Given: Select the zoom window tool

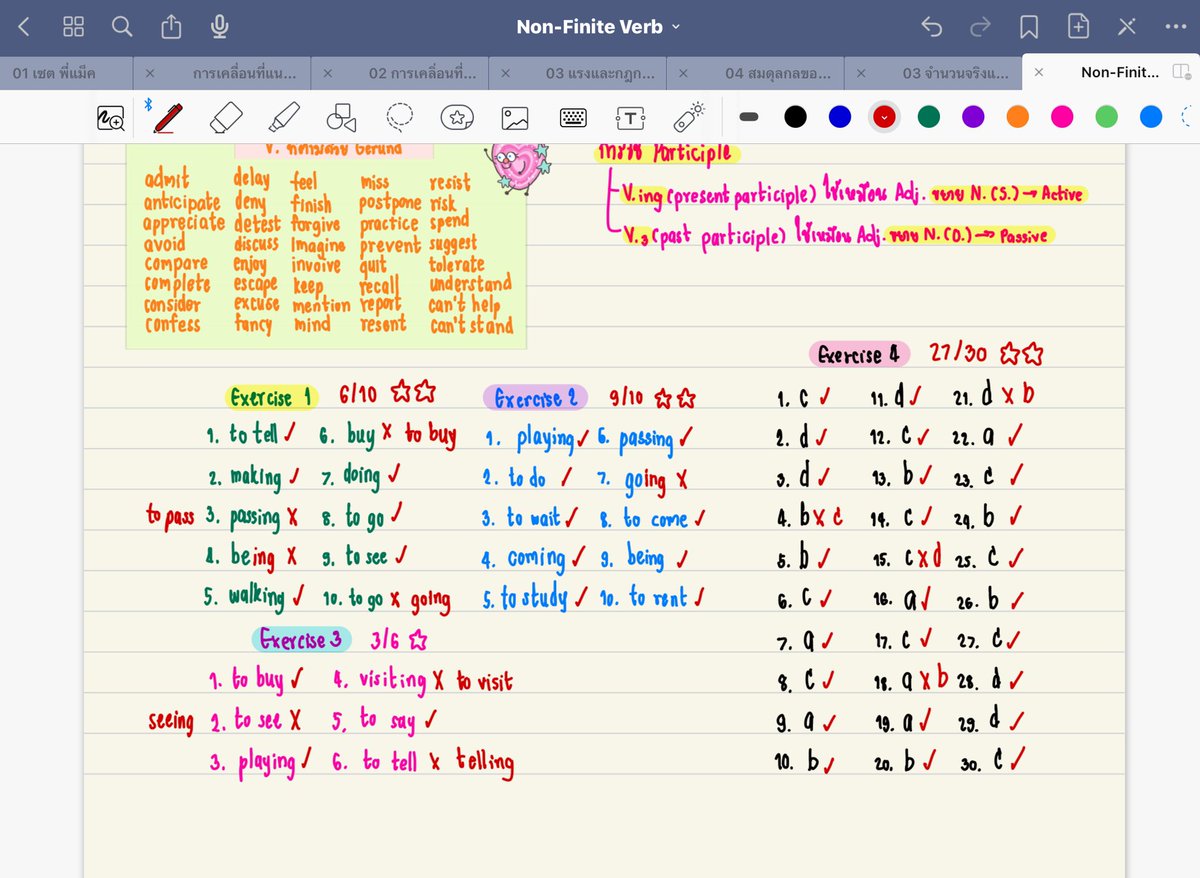Looking at the screenshot, I should [x=111, y=118].
